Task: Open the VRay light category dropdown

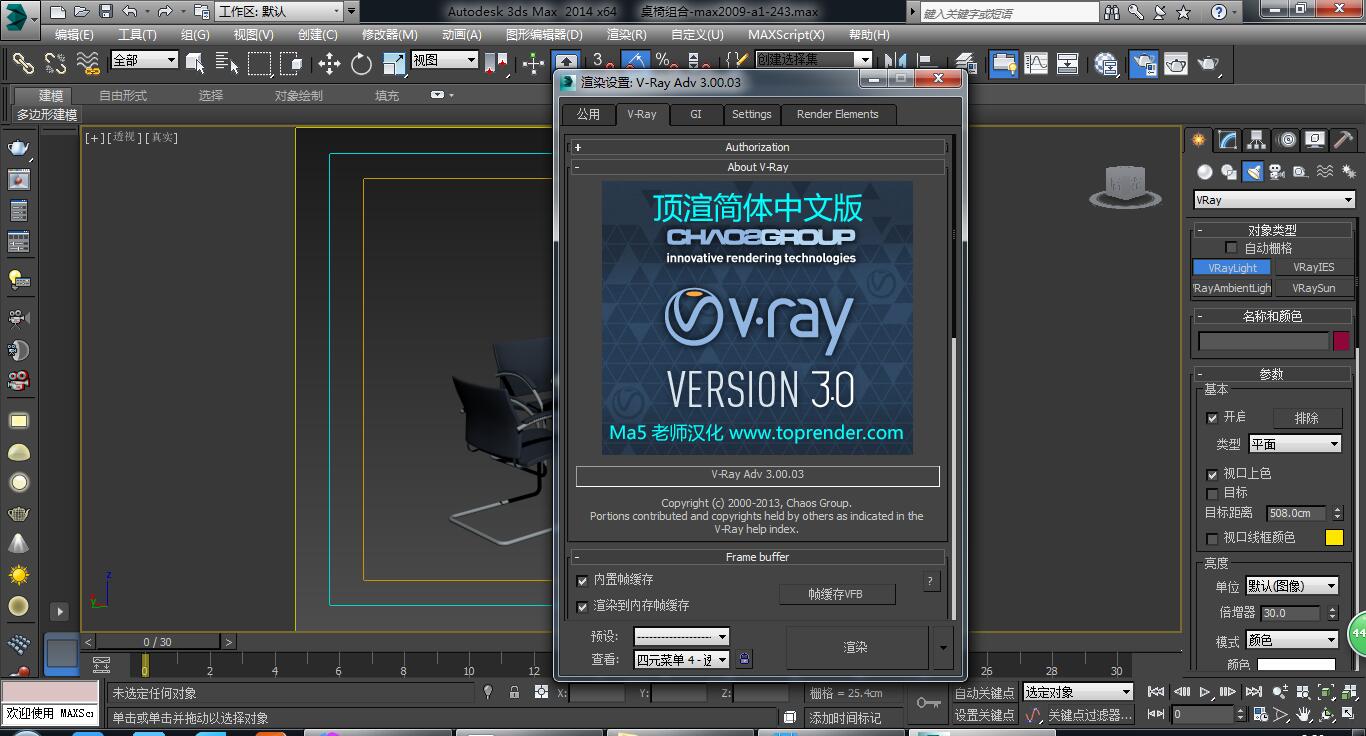Action: click(x=1274, y=200)
